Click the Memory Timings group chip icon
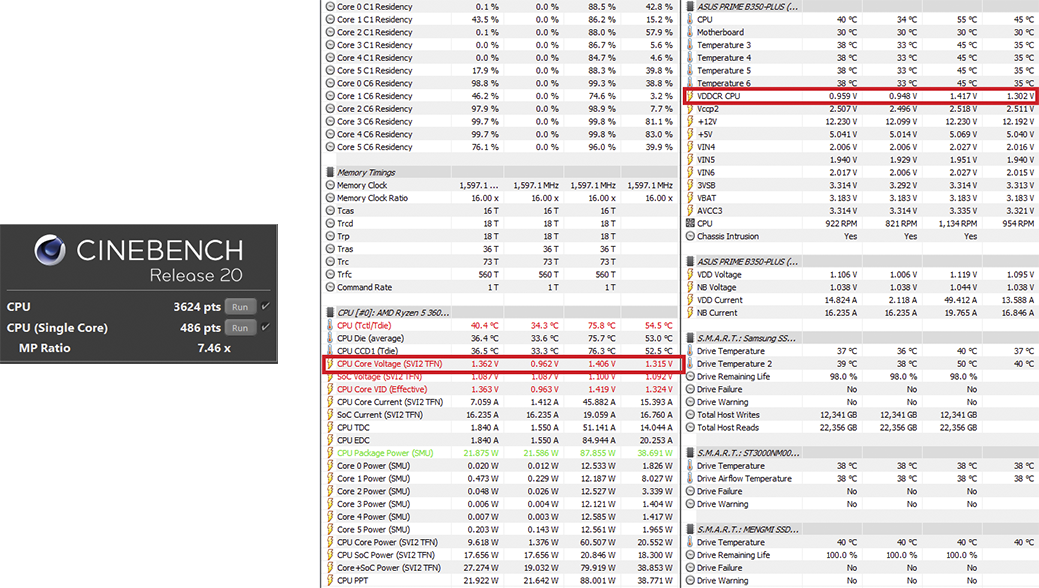Screen dimensions: 1039x588 point(330,172)
